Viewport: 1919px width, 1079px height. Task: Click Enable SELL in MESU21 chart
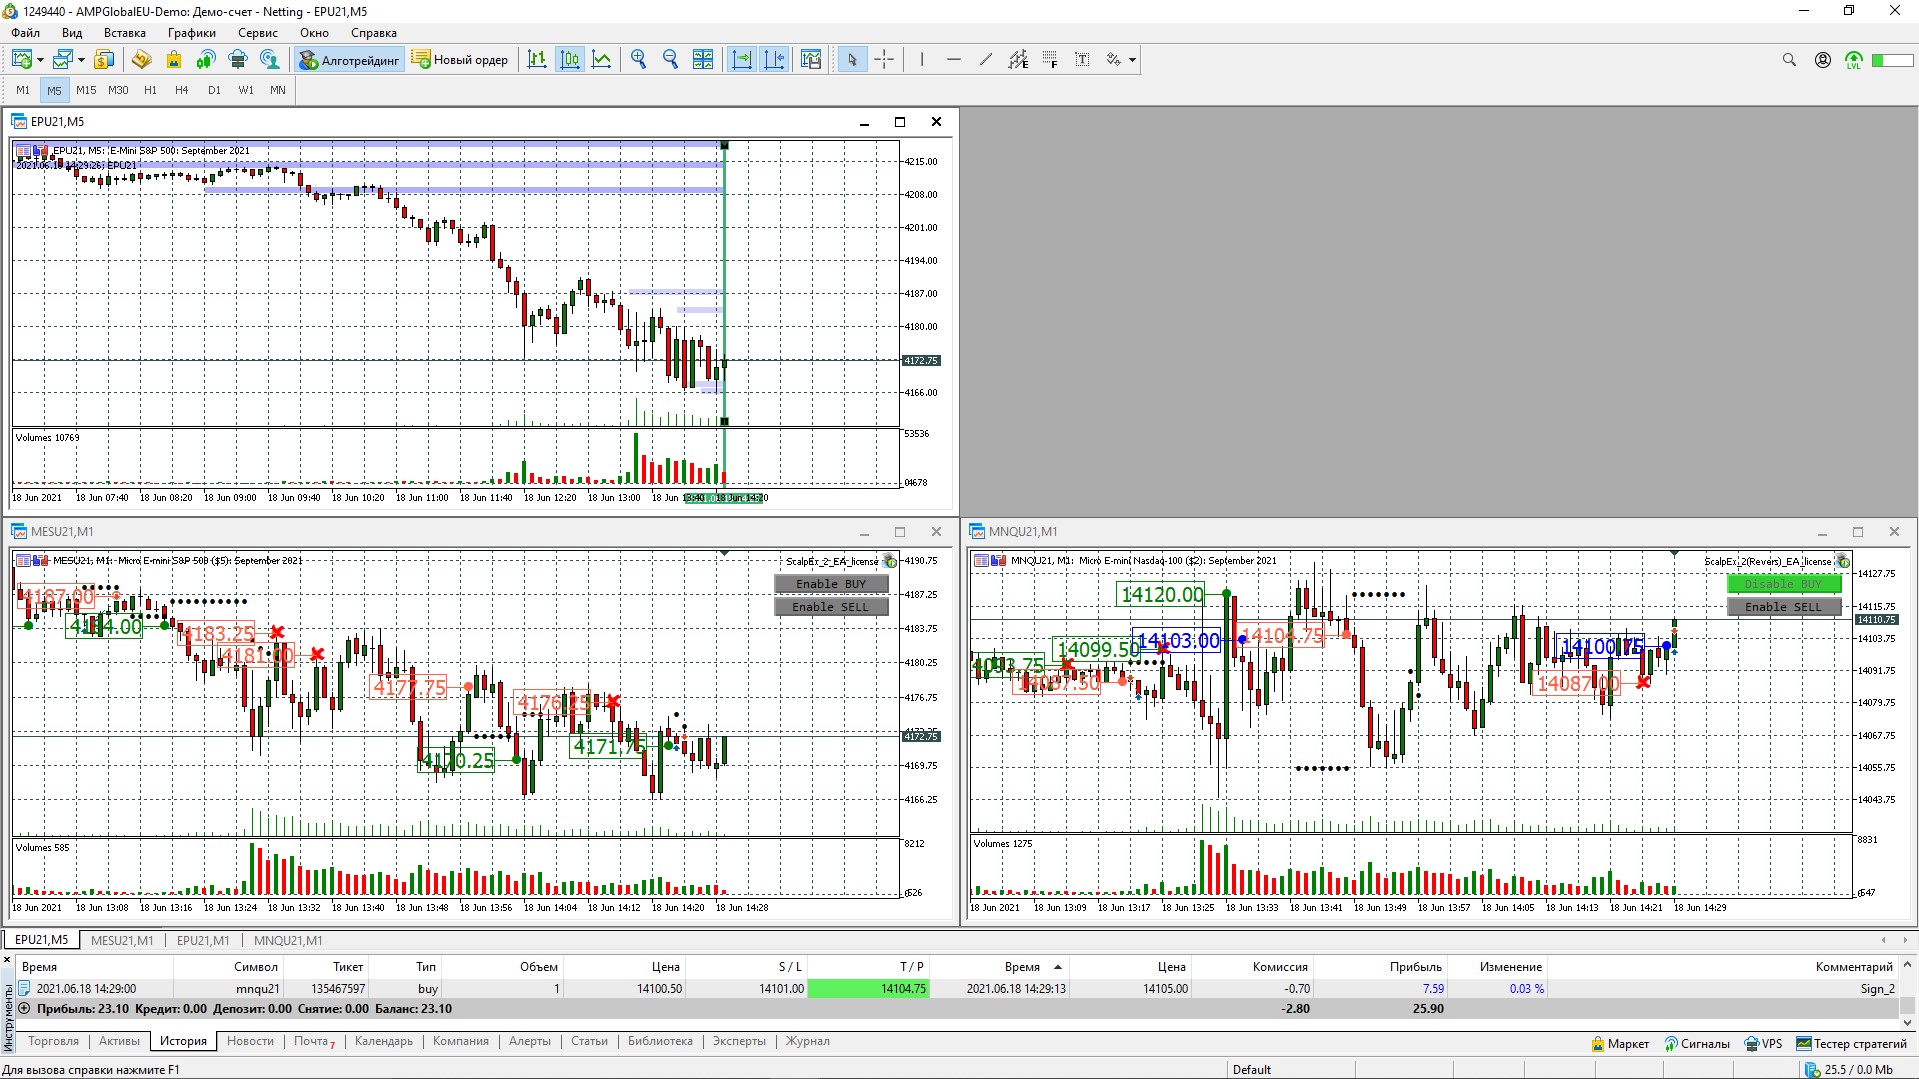[x=831, y=607]
